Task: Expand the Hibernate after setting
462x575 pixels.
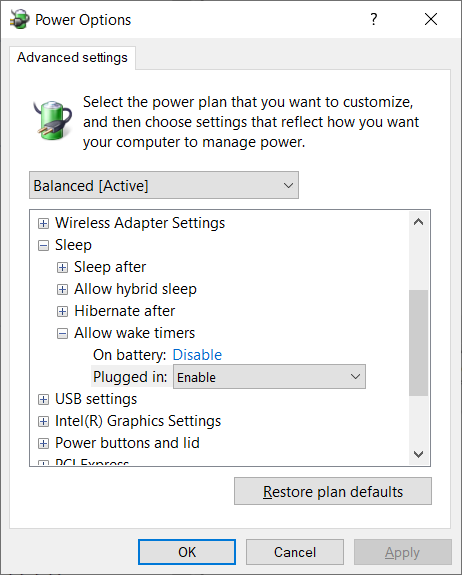Action: pyautogui.click(x=62, y=311)
